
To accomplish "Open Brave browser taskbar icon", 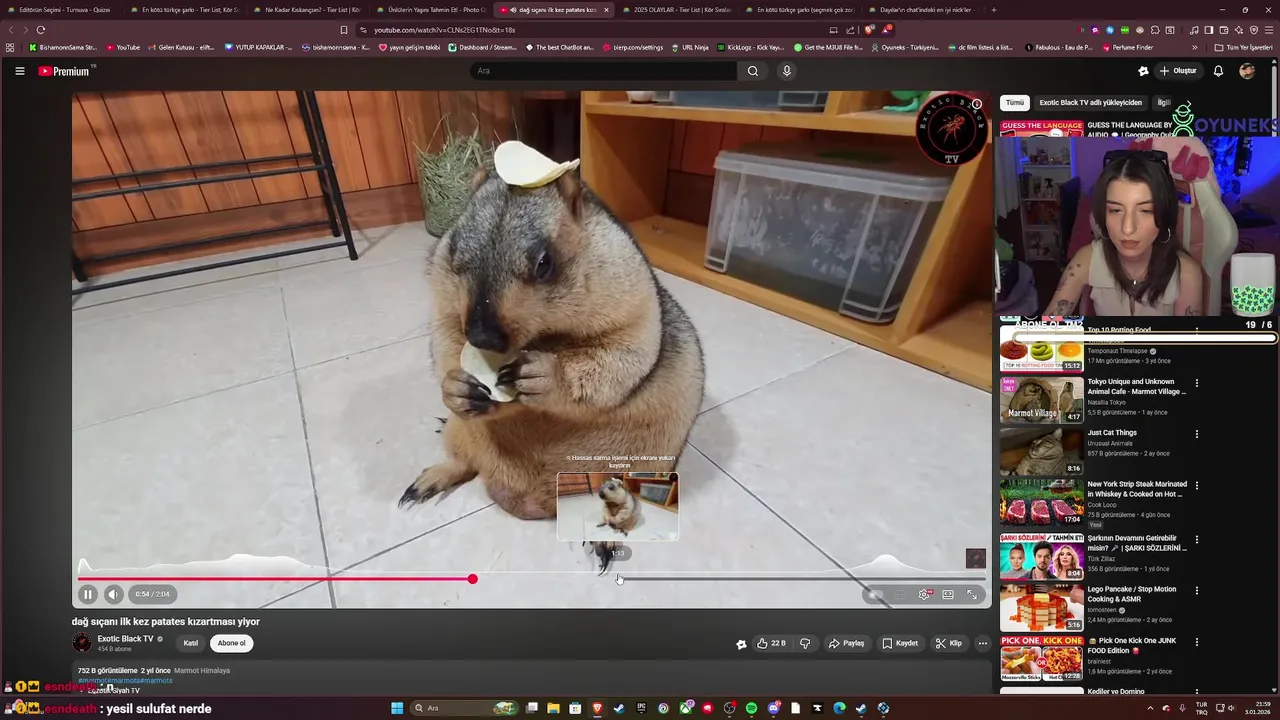I will click(x=597, y=708).
